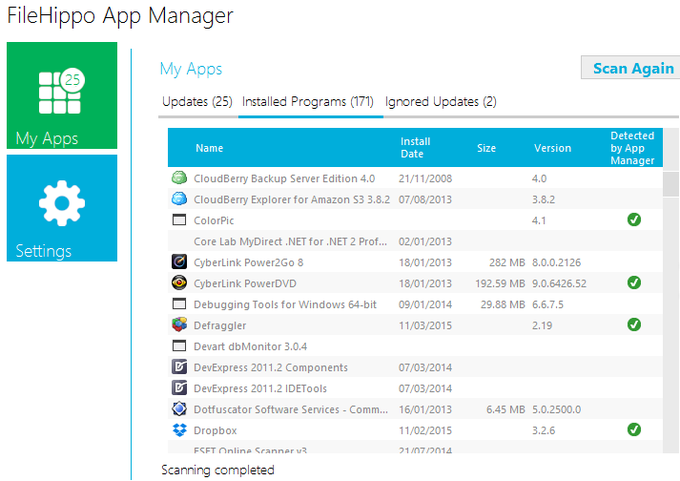Viewport: 680px width, 481px height.
Task: Click version value 9.0.6426.52
Action: tap(559, 284)
